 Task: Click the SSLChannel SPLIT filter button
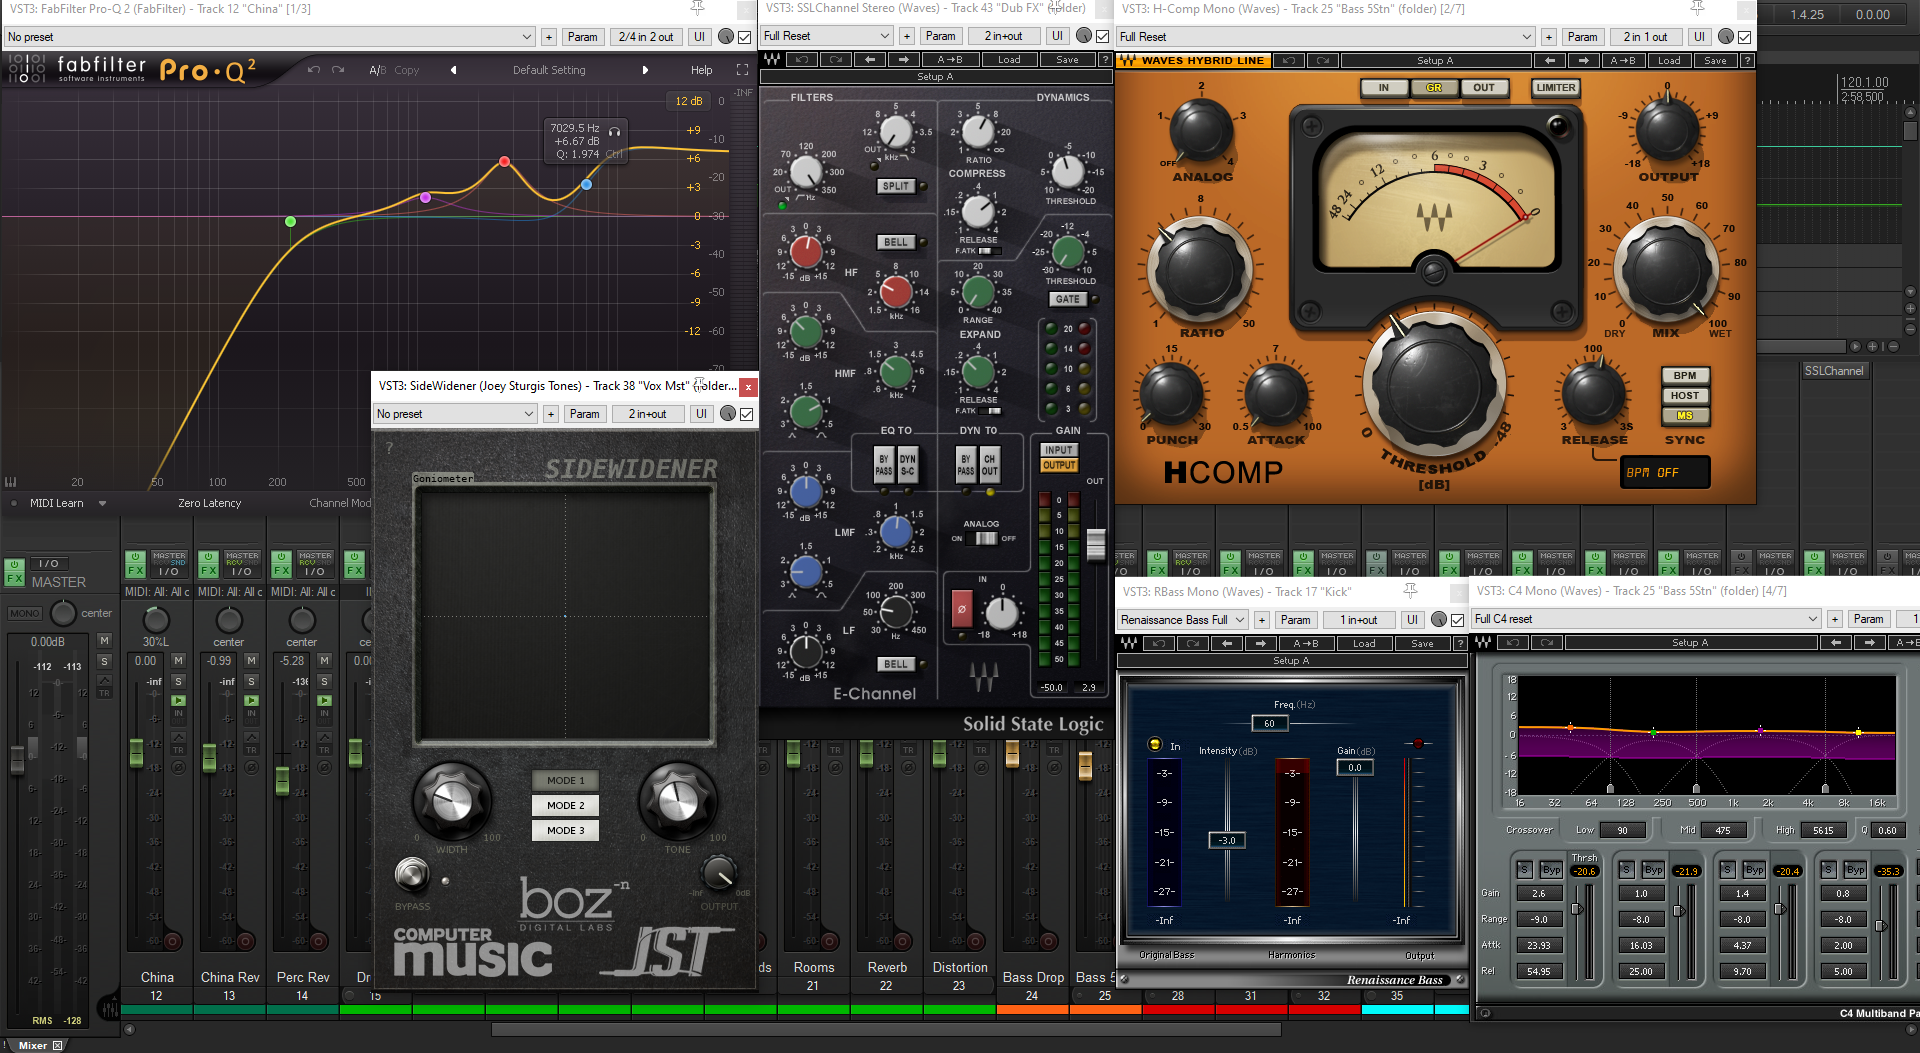pos(896,186)
